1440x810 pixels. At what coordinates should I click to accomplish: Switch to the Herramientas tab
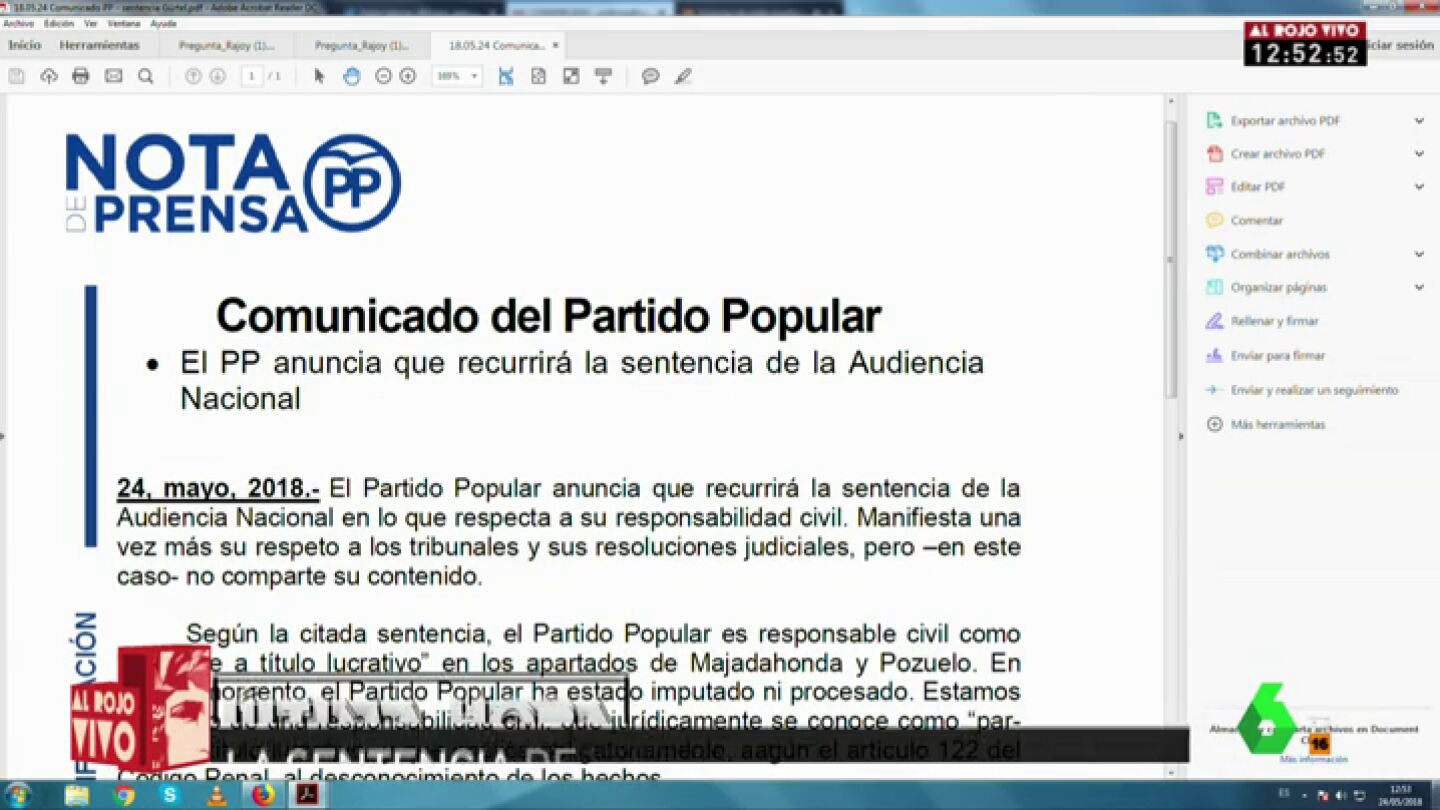pos(99,45)
